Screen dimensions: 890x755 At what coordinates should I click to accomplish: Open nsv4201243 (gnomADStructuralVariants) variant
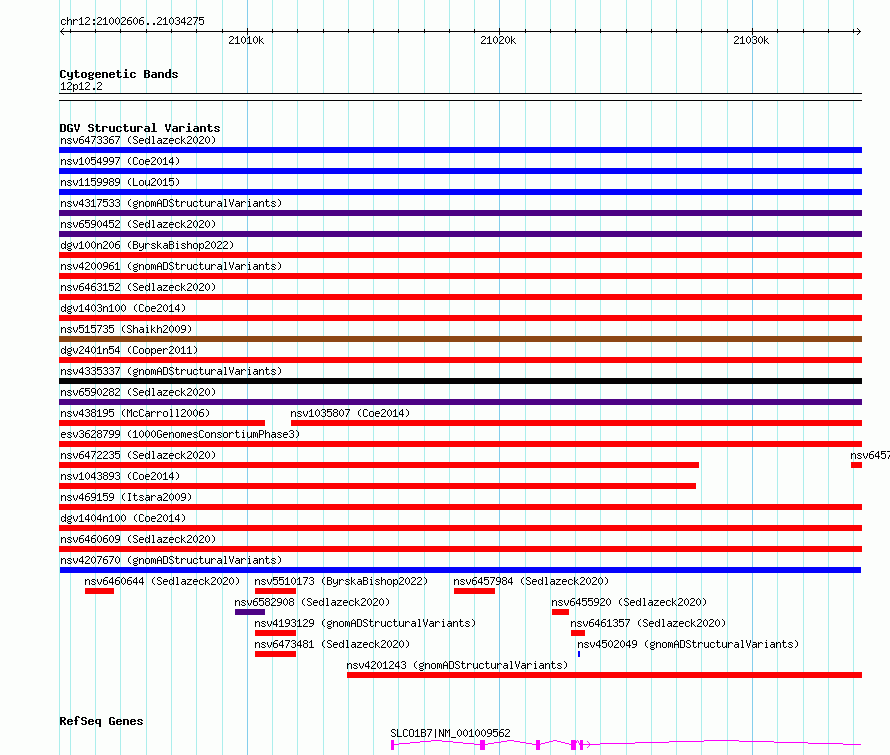pyautogui.click(x=457, y=665)
